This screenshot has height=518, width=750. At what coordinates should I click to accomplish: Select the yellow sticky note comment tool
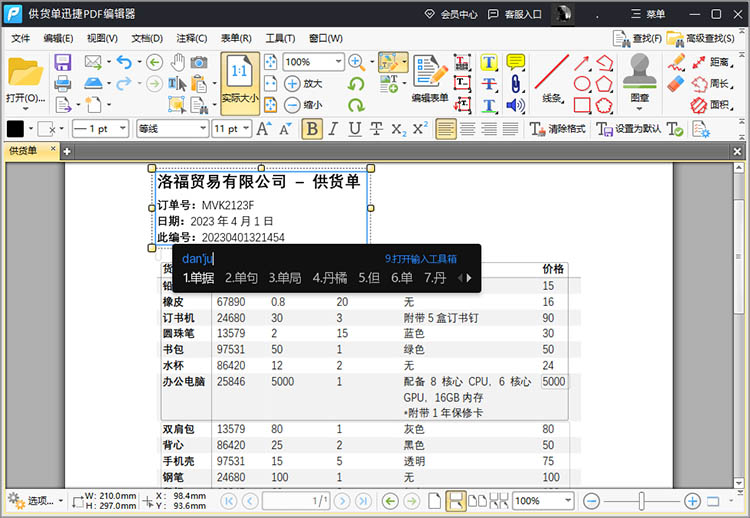(x=516, y=62)
